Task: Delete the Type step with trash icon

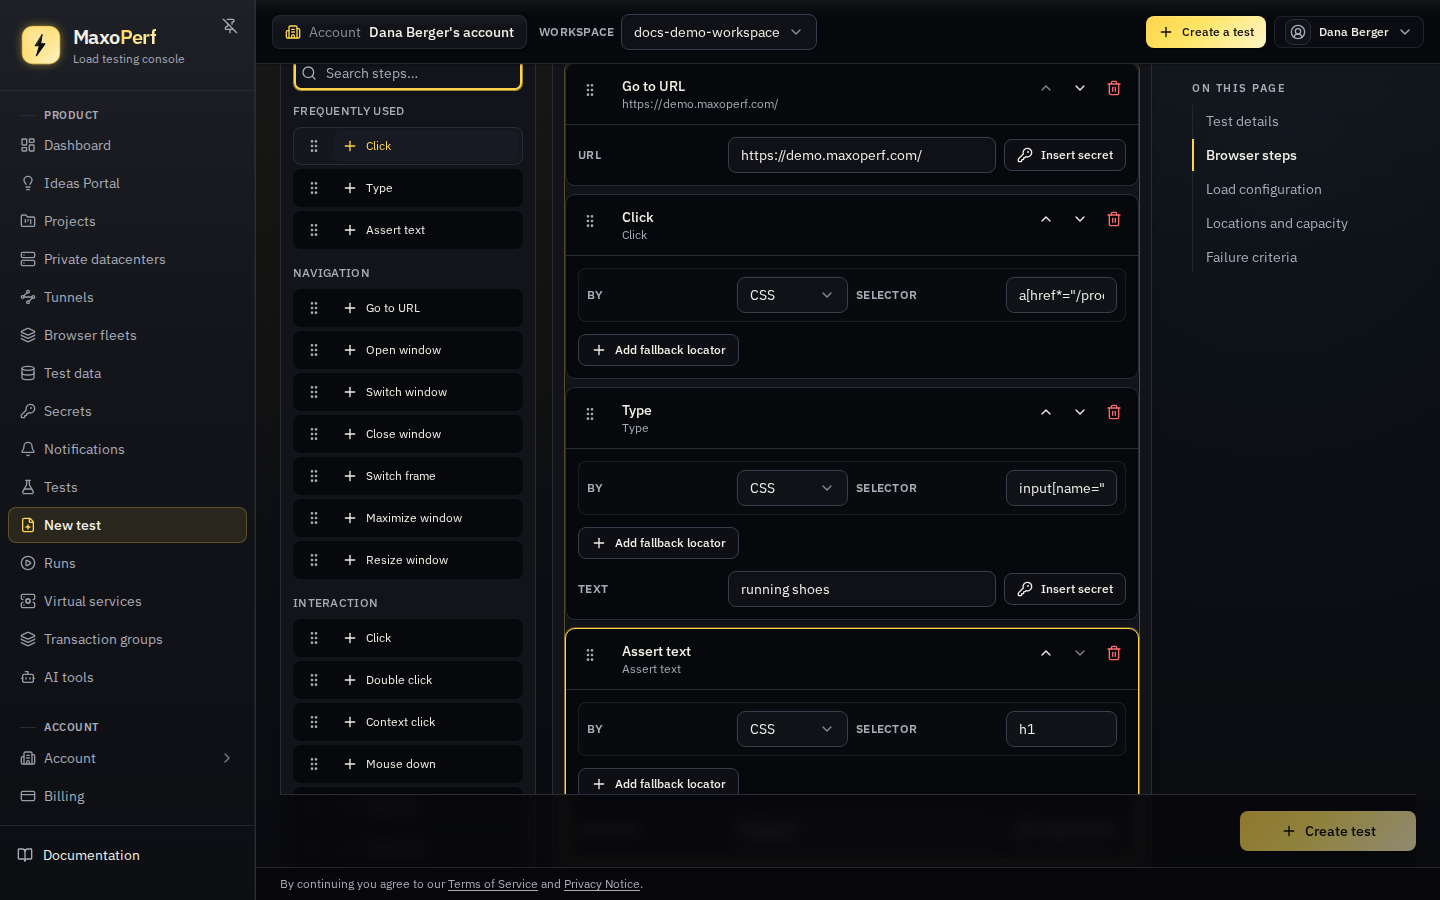Action: [1114, 412]
